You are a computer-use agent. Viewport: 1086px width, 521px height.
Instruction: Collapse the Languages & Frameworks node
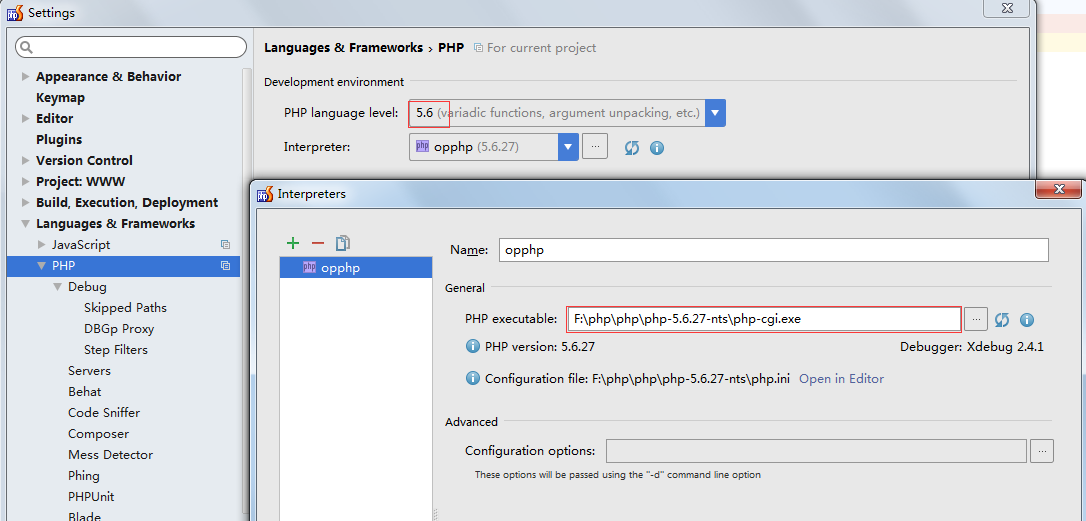pyautogui.click(x=26, y=224)
